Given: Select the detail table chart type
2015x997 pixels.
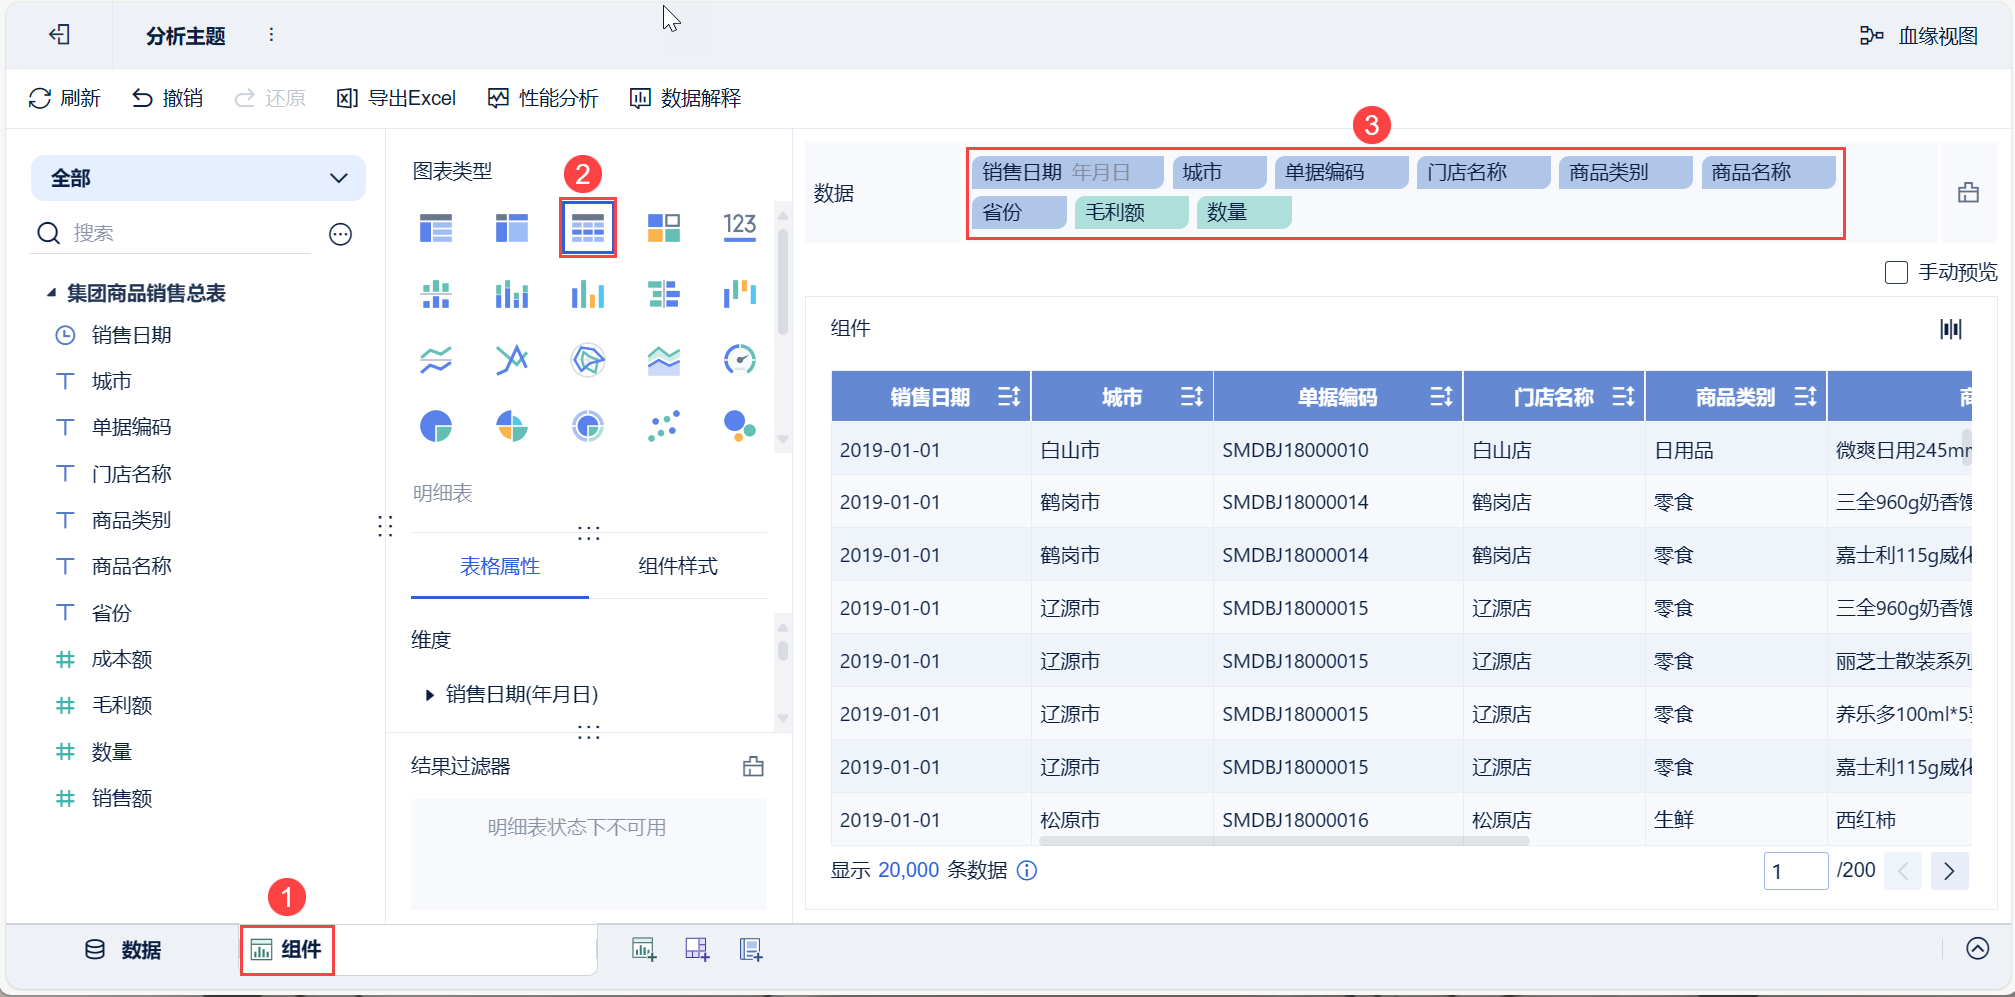Looking at the screenshot, I should (x=588, y=228).
